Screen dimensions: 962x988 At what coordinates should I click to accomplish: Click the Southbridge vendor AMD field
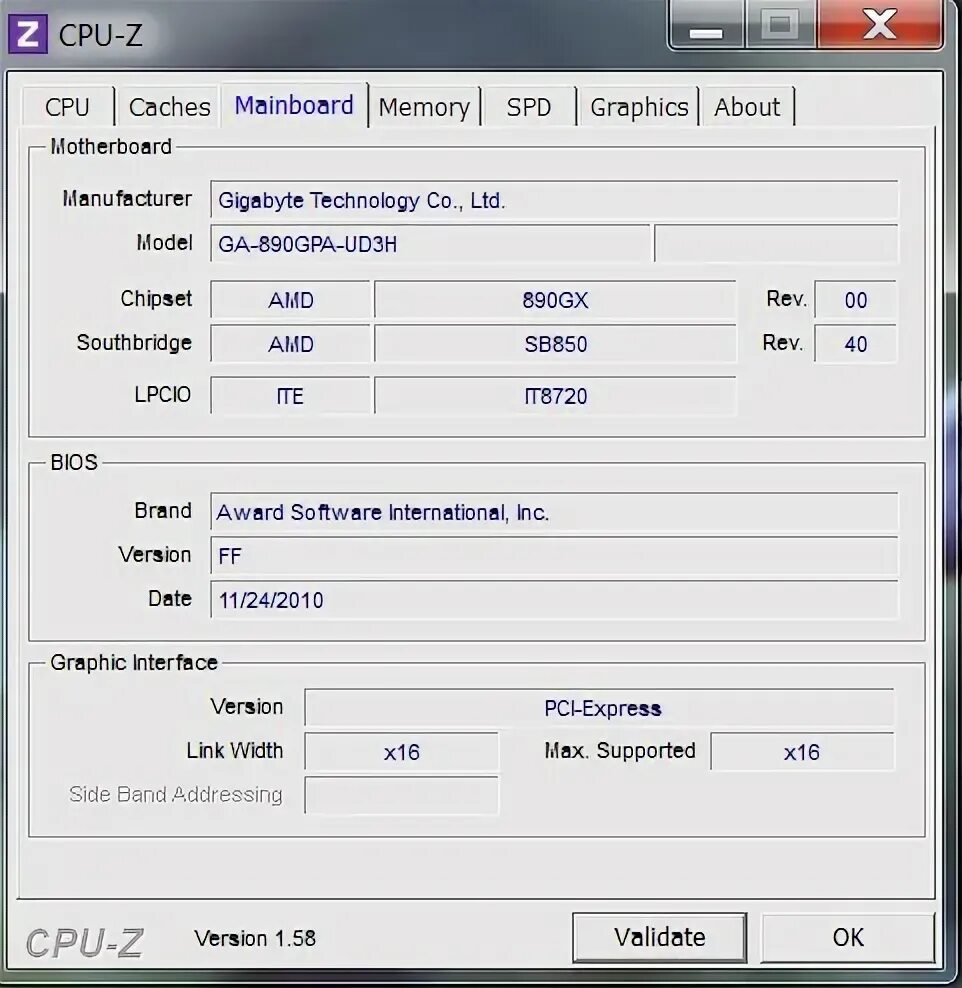tap(290, 344)
